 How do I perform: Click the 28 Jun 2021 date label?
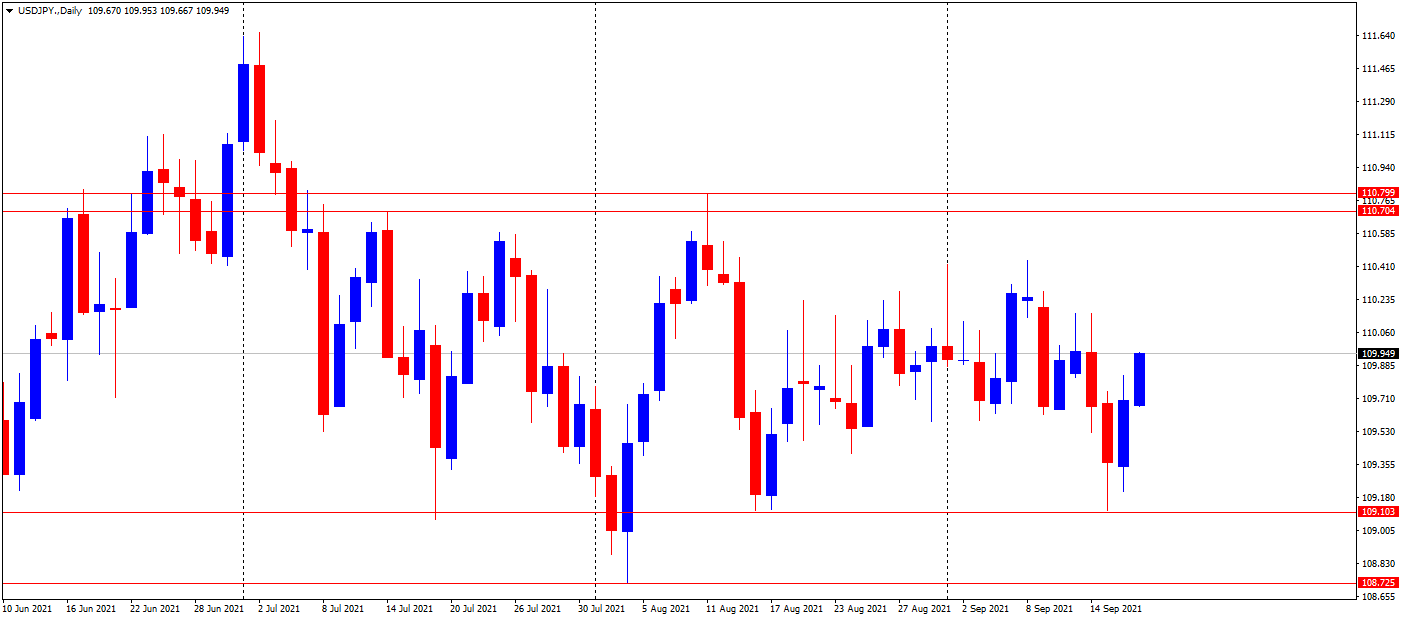219,608
